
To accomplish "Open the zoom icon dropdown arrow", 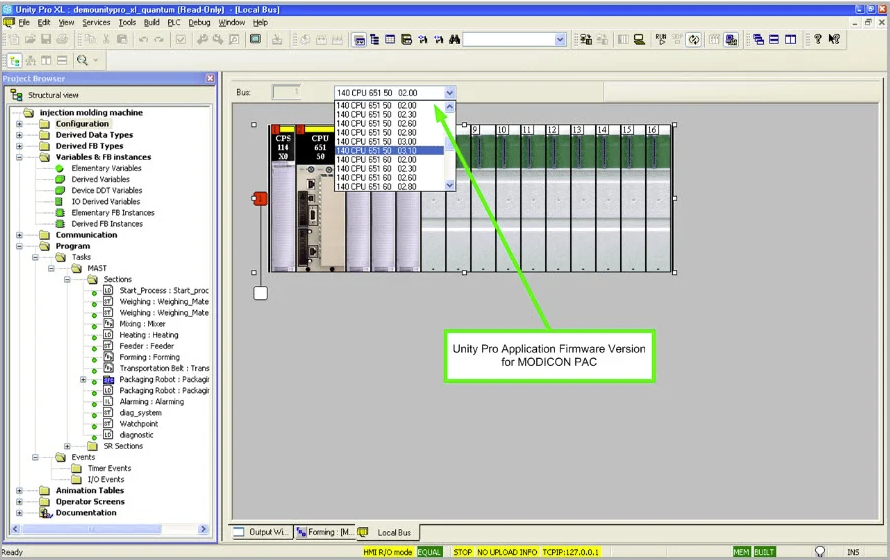I will click(96, 60).
